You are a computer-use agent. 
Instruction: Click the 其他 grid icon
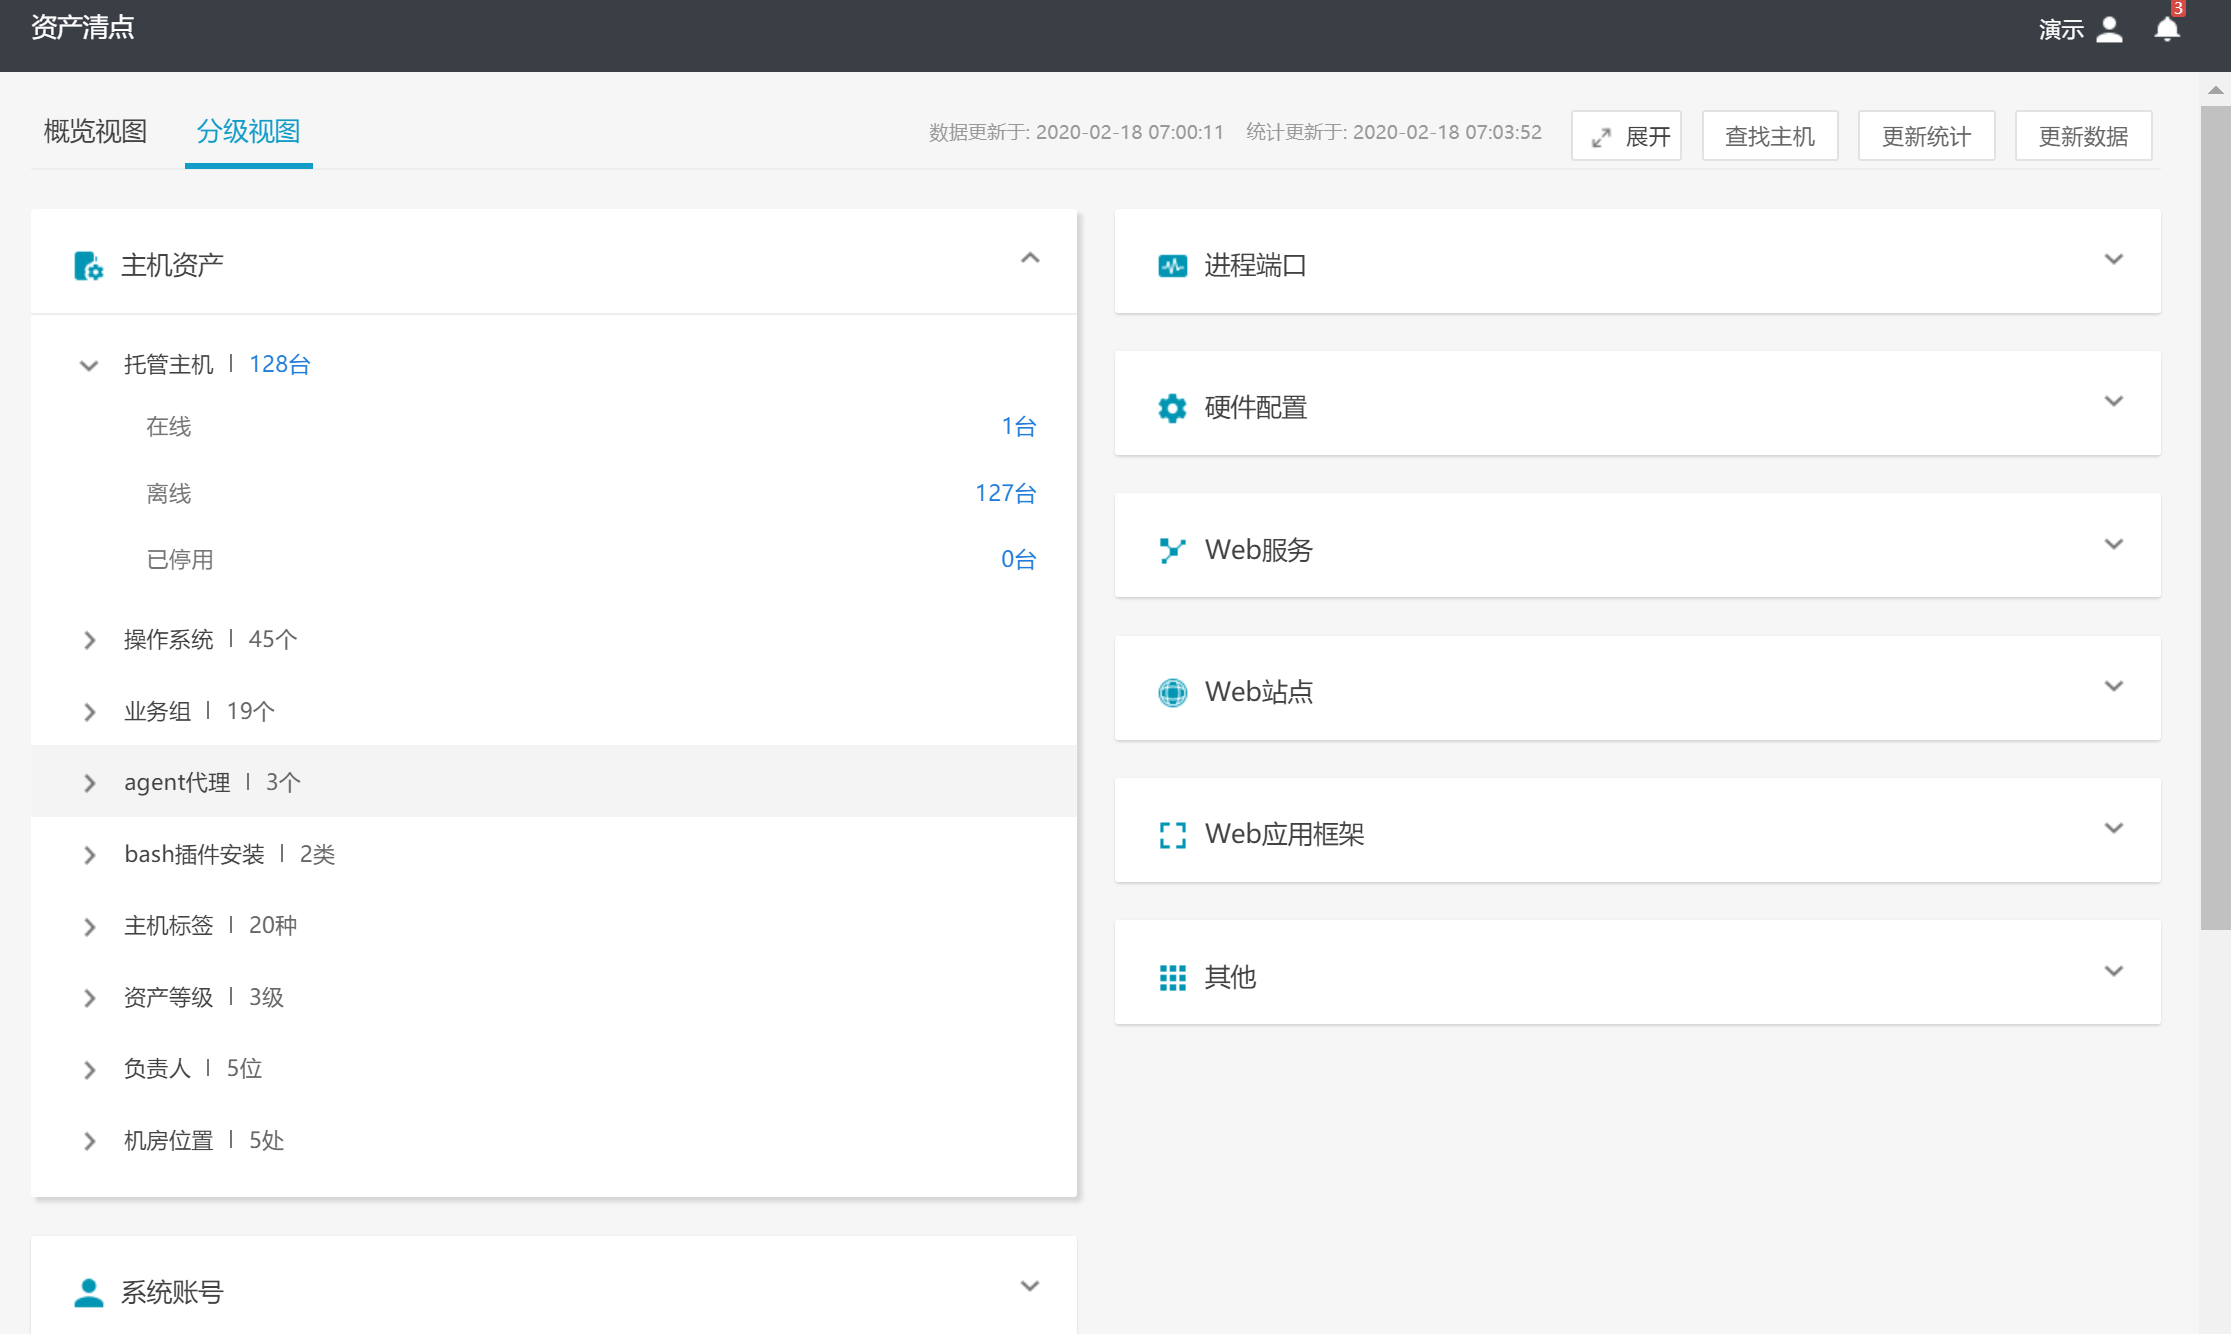click(1172, 977)
